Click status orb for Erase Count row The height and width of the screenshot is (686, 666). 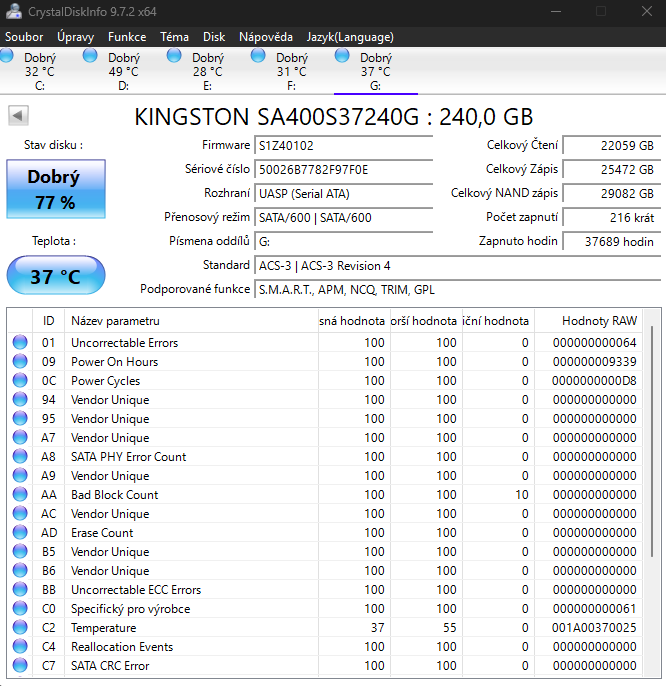pyautogui.click(x=20, y=532)
